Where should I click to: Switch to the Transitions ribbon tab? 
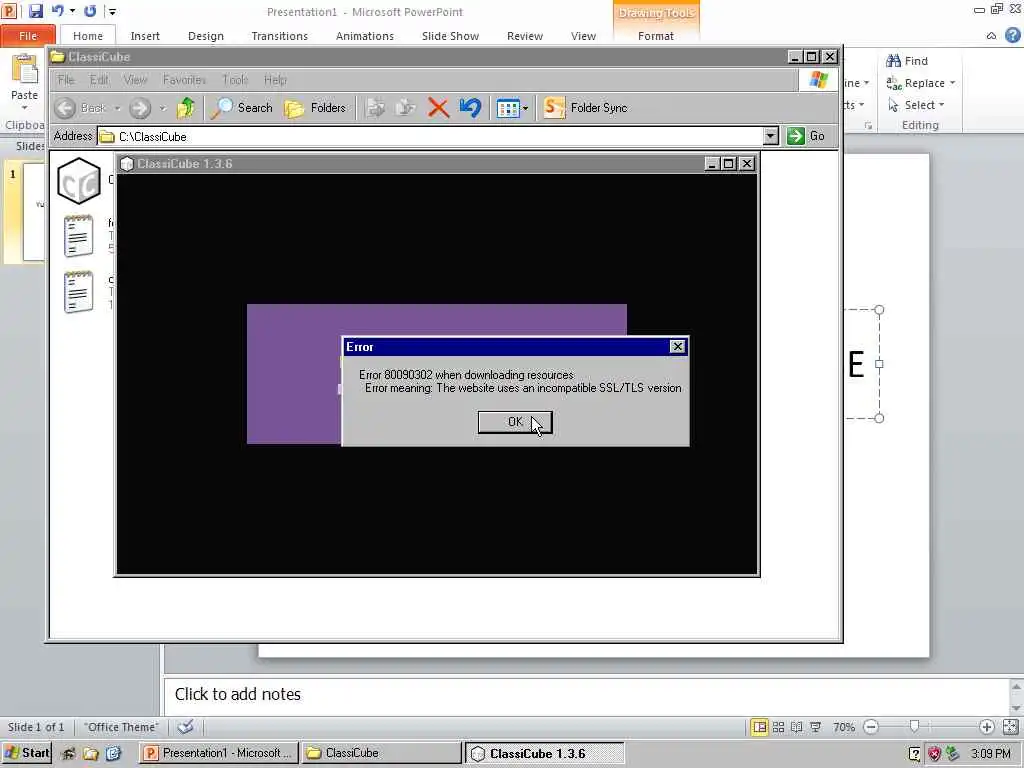click(x=280, y=36)
